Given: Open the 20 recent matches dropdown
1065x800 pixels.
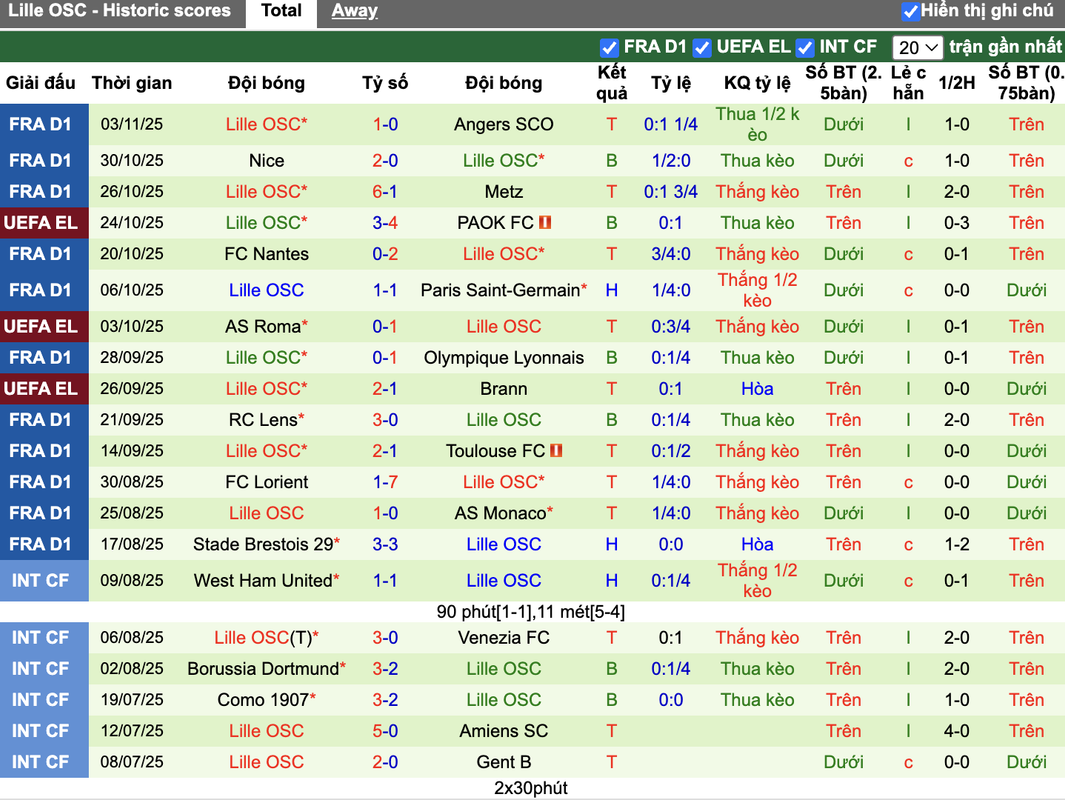Looking at the screenshot, I should point(917,48).
